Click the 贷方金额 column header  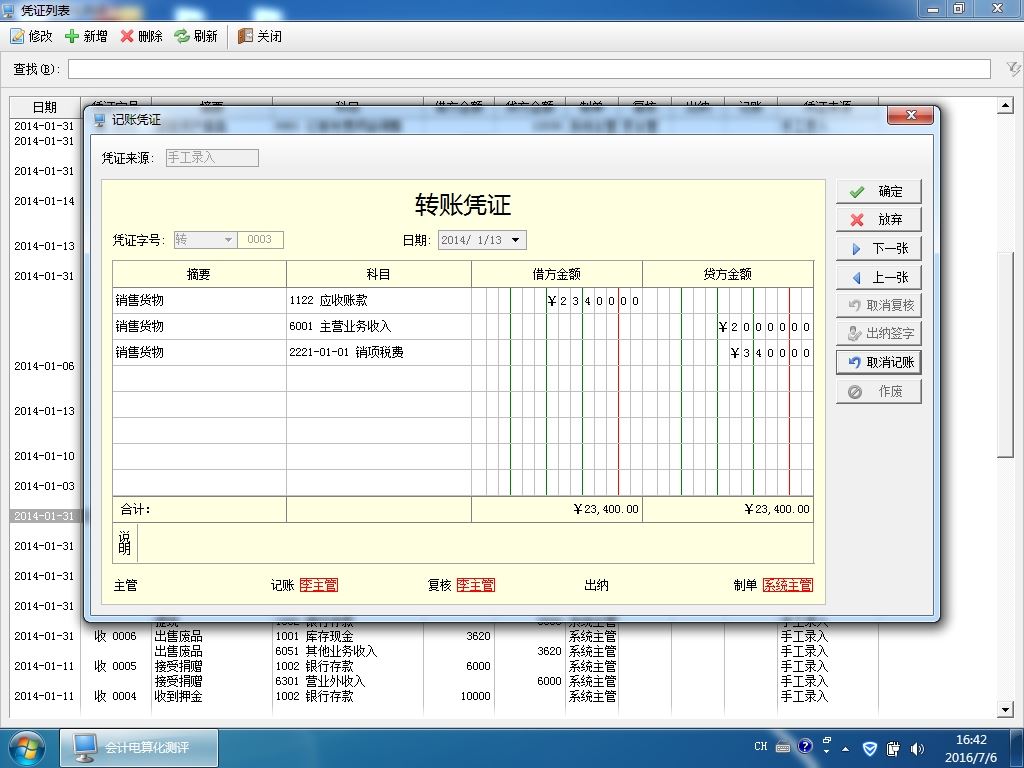[x=728, y=274]
